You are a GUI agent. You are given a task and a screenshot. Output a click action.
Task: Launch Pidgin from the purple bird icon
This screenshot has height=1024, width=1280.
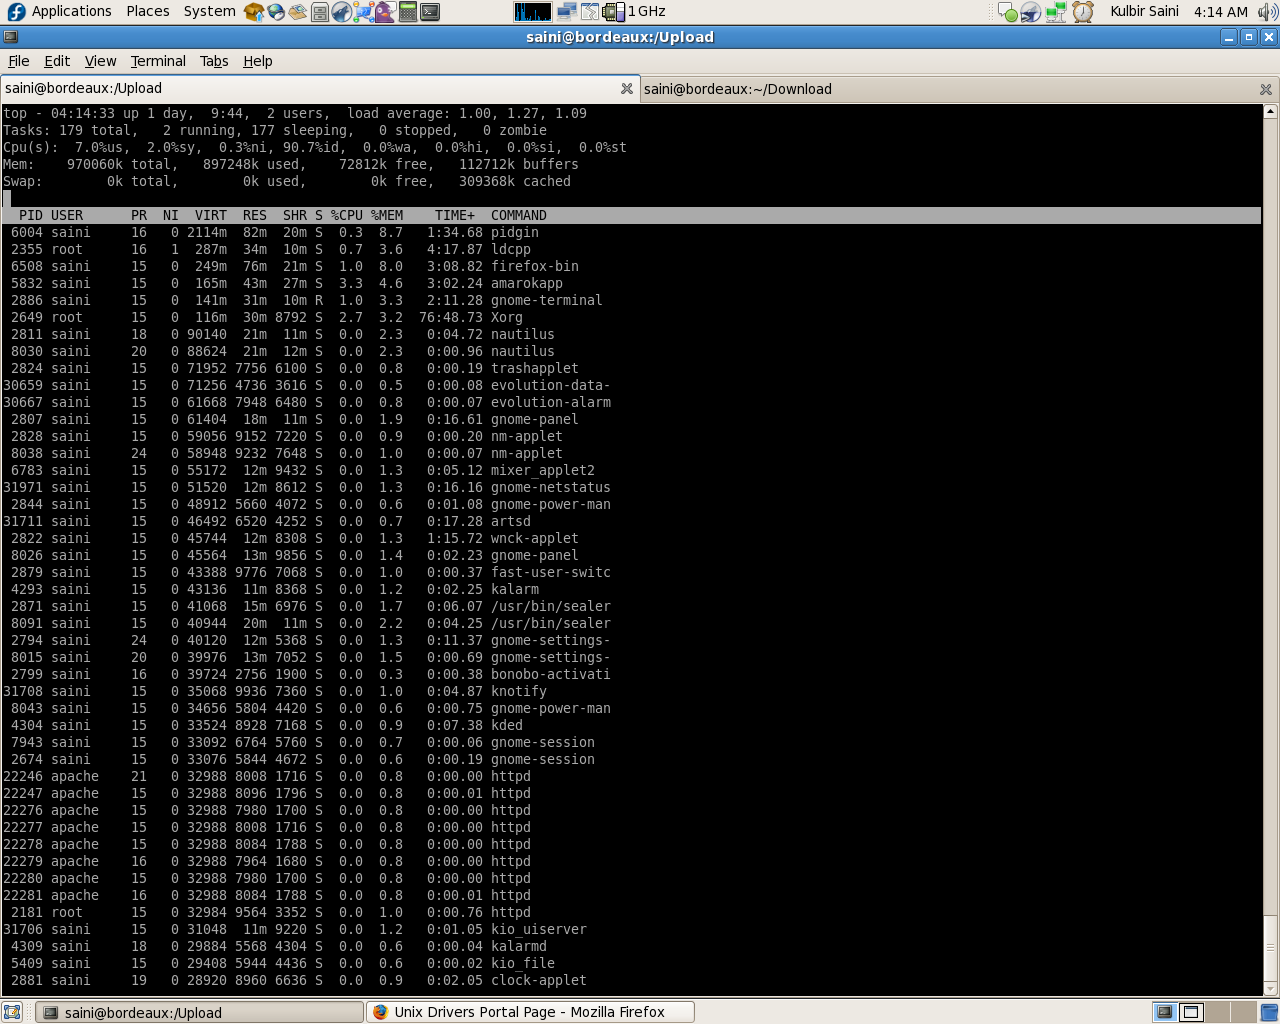click(385, 12)
